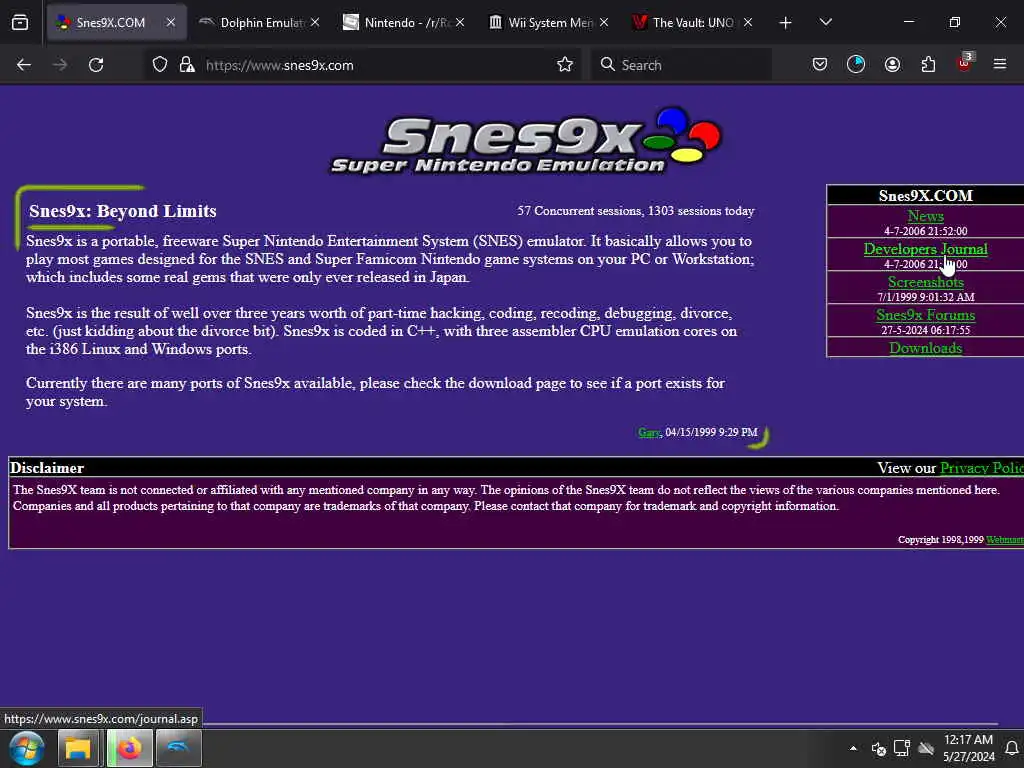Open the Developers Journal link
Image resolution: width=1024 pixels, height=768 pixels.
(925, 249)
